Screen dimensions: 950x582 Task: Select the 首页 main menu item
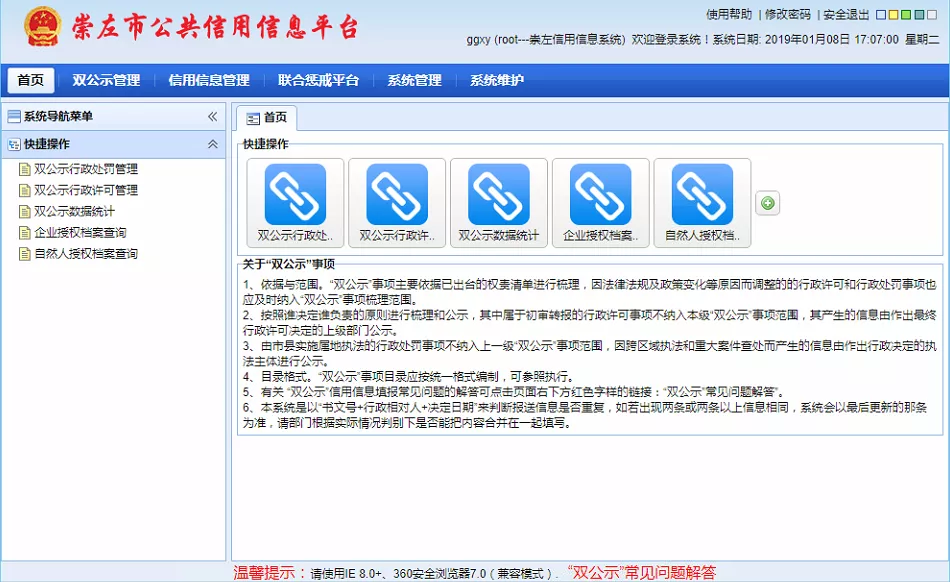31,80
